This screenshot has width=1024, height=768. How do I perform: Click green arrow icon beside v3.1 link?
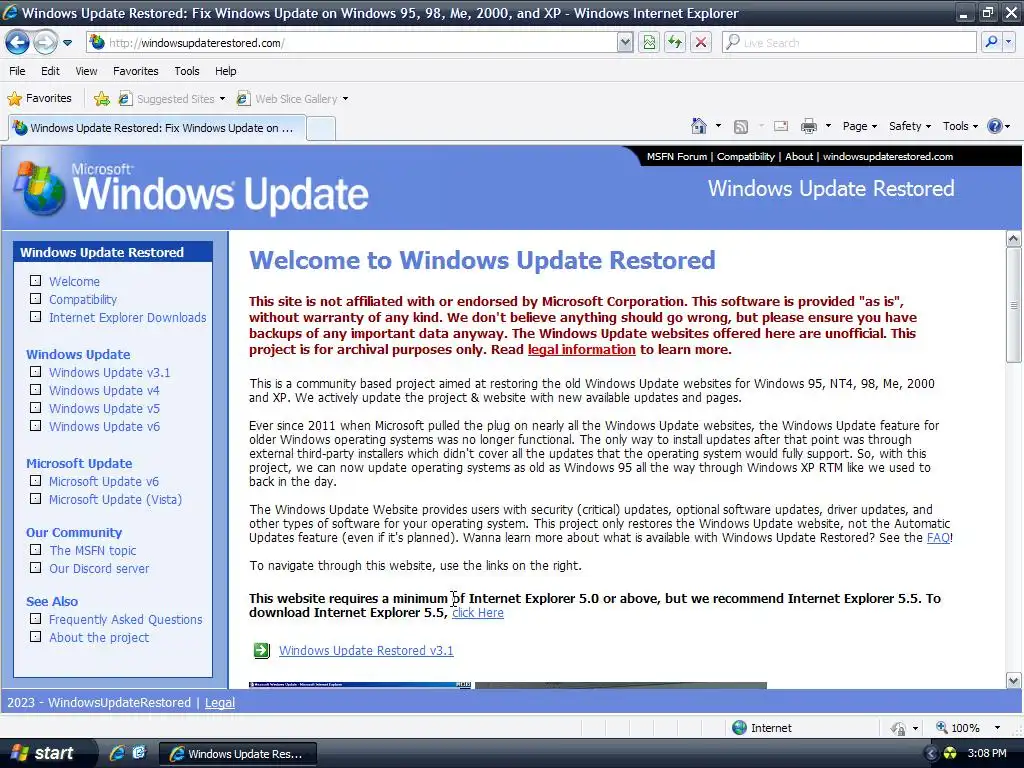tap(262, 650)
